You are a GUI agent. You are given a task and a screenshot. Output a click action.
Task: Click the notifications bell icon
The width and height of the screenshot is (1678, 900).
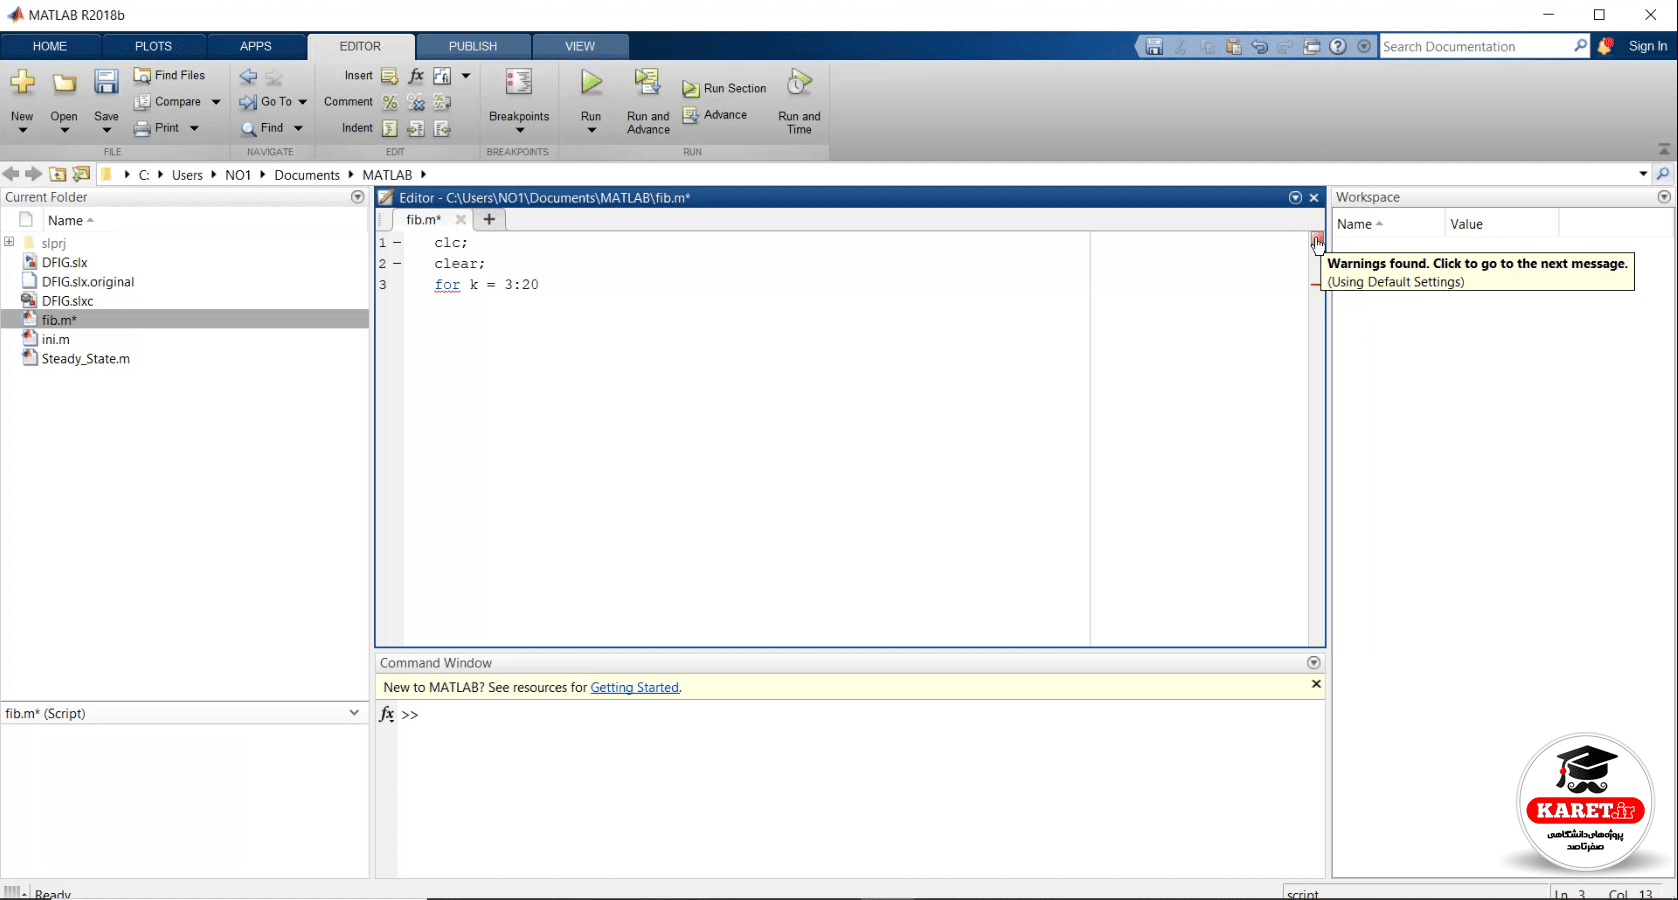click(1606, 46)
